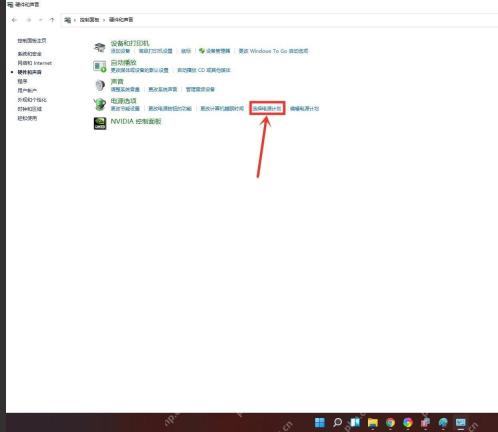Open 网络和 Internet in sidebar

coord(35,63)
